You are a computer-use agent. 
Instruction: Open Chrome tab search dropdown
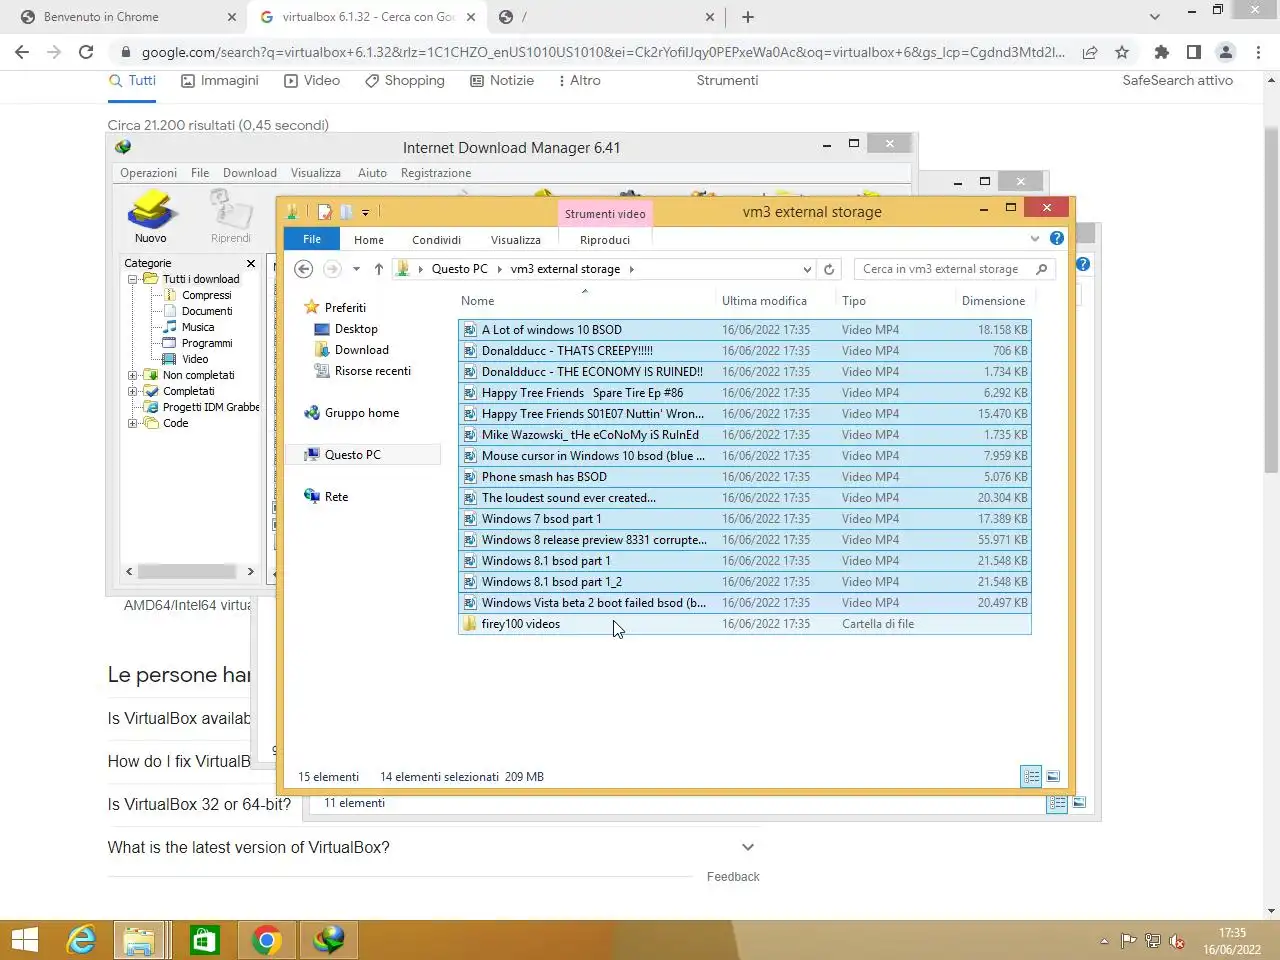click(1155, 17)
